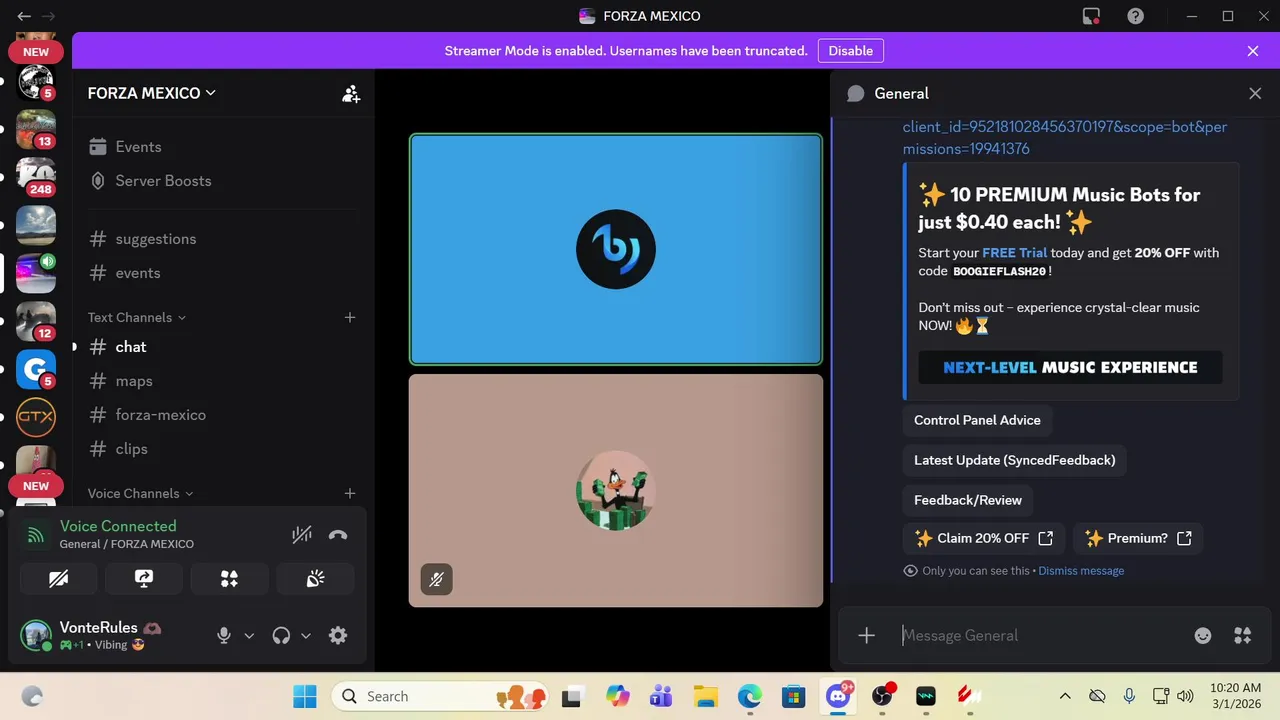Focus the Message General input field
Viewport: 1280px width, 720px height.
pos(1040,635)
